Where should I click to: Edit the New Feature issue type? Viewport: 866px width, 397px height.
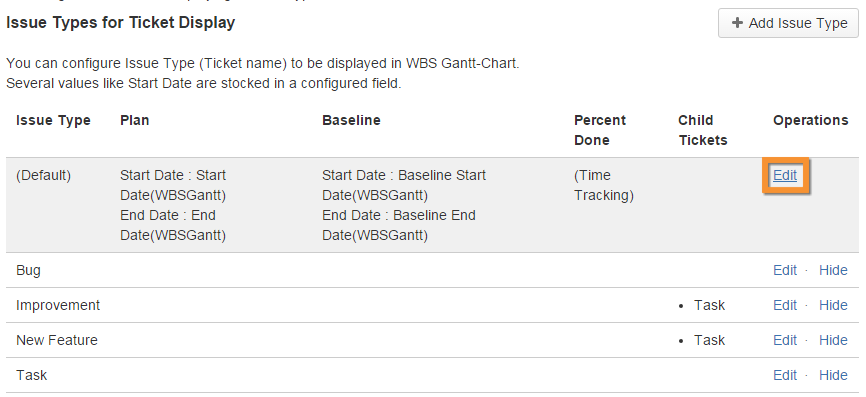tap(785, 340)
